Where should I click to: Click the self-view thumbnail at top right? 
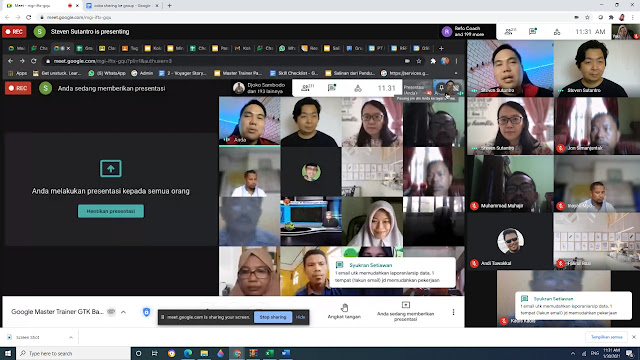(625, 31)
